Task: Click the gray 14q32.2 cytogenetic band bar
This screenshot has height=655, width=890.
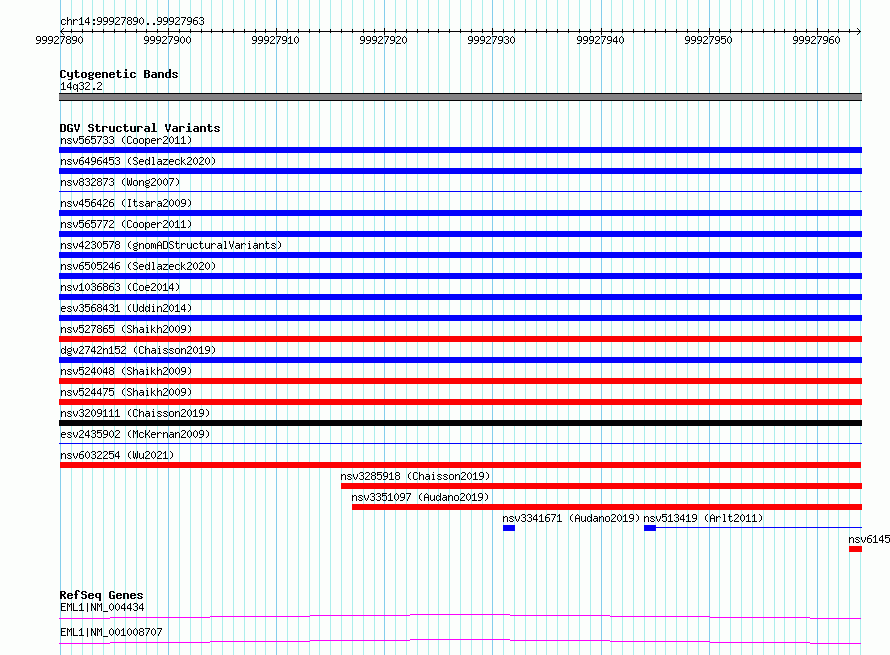Action: (460, 97)
